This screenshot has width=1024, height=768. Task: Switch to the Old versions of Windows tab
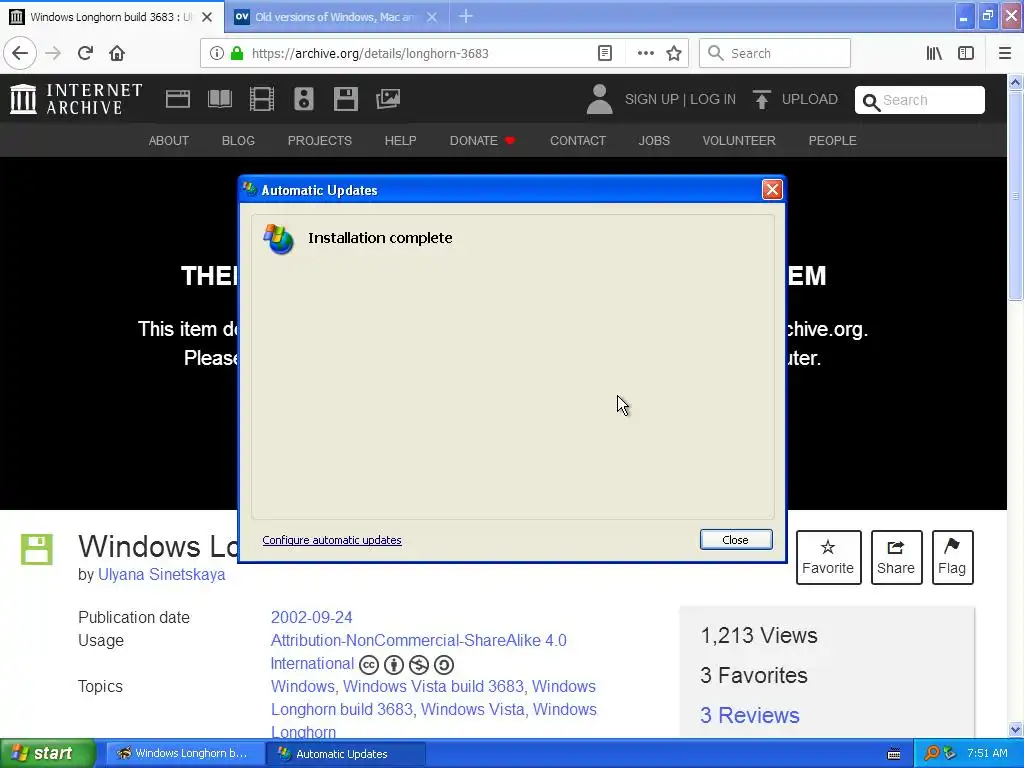337,17
